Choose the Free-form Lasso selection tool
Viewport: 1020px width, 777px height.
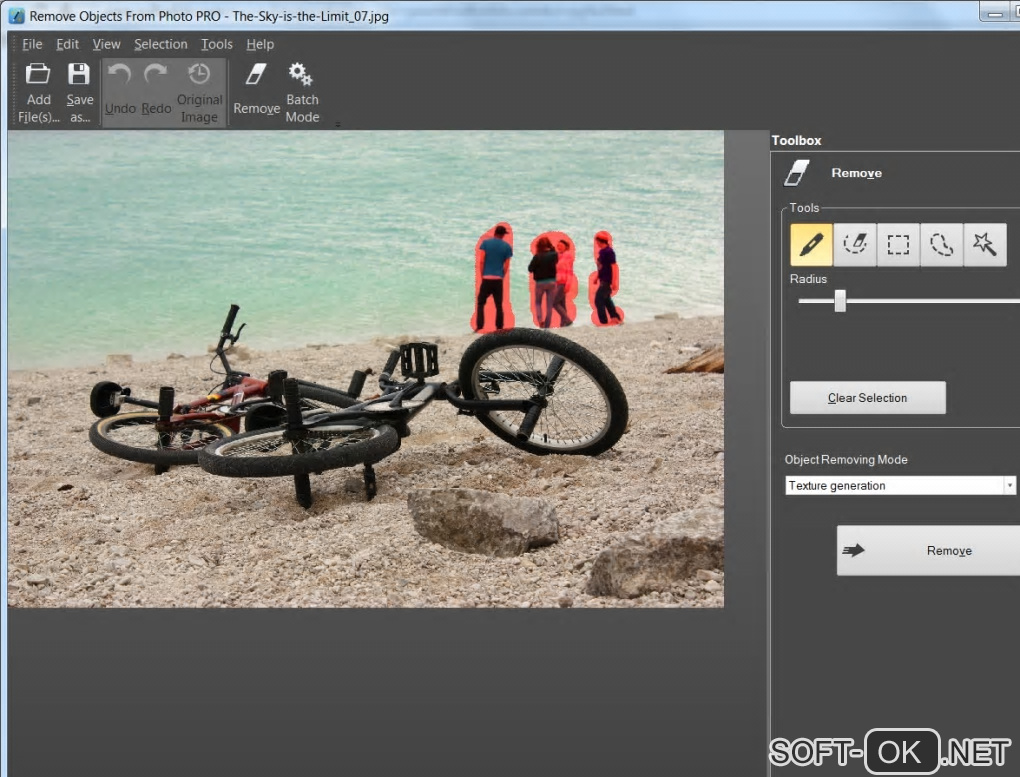pyautogui.click(x=941, y=245)
